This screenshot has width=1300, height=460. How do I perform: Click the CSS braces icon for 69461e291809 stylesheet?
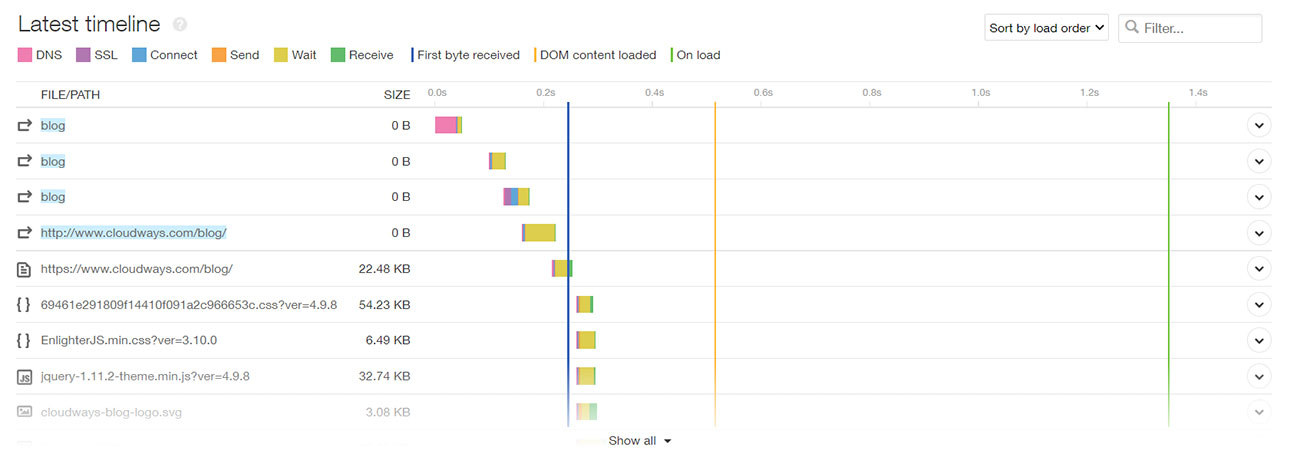tap(25, 305)
